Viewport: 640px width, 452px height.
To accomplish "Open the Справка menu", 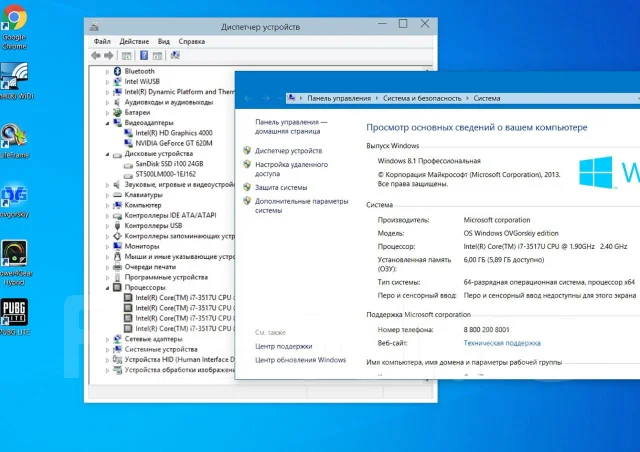I will click(191, 41).
